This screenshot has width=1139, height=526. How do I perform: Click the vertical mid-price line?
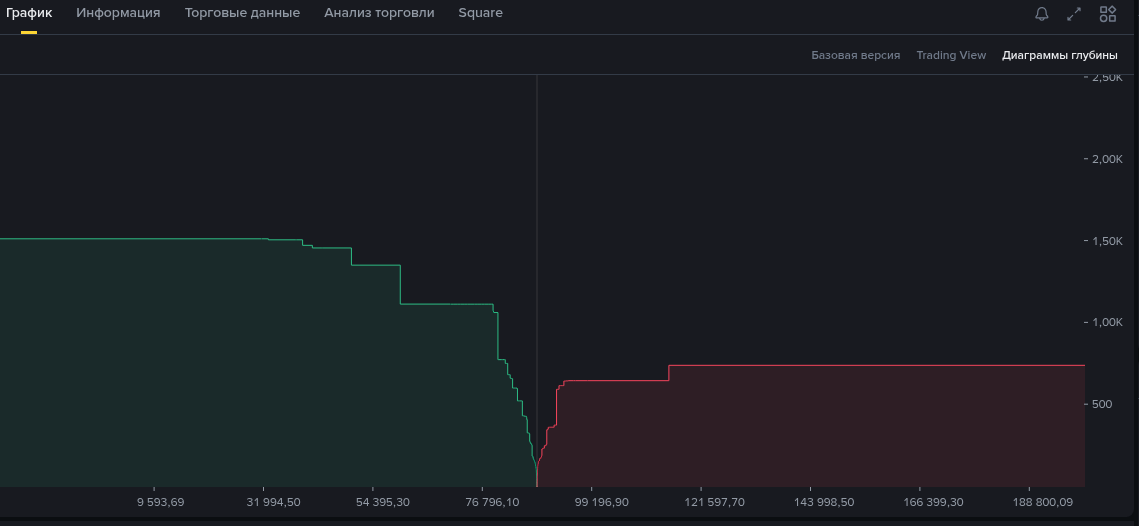pos(537,250)
